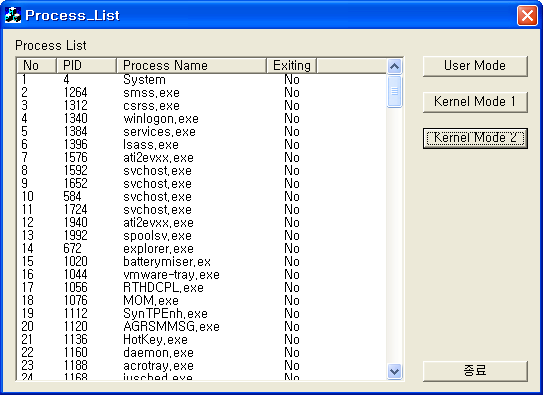This screenshot has width=543, height=395.
Task: Click the 종료 exit button
Action: pos(475,371)
